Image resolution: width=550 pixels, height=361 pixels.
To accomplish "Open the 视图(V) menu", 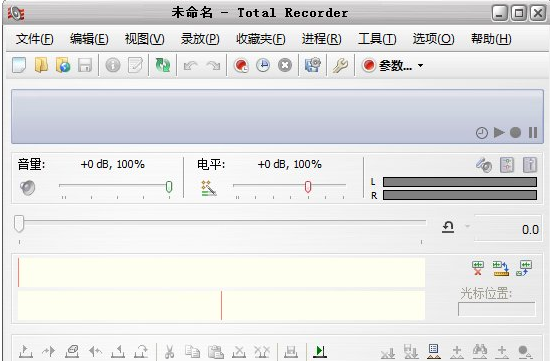I will pyautogui.click(x=145, y=39).
